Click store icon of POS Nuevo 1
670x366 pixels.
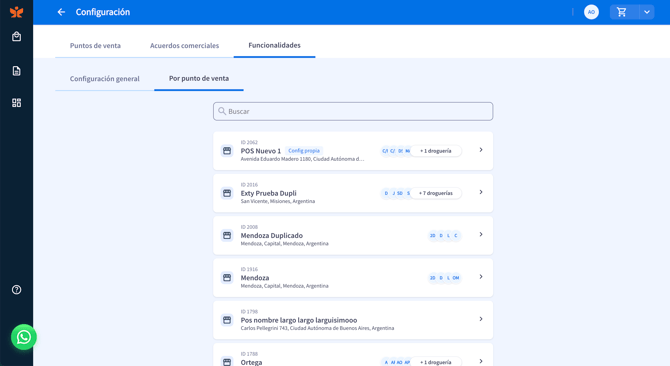pyautogui.click(x=227, y=151)
